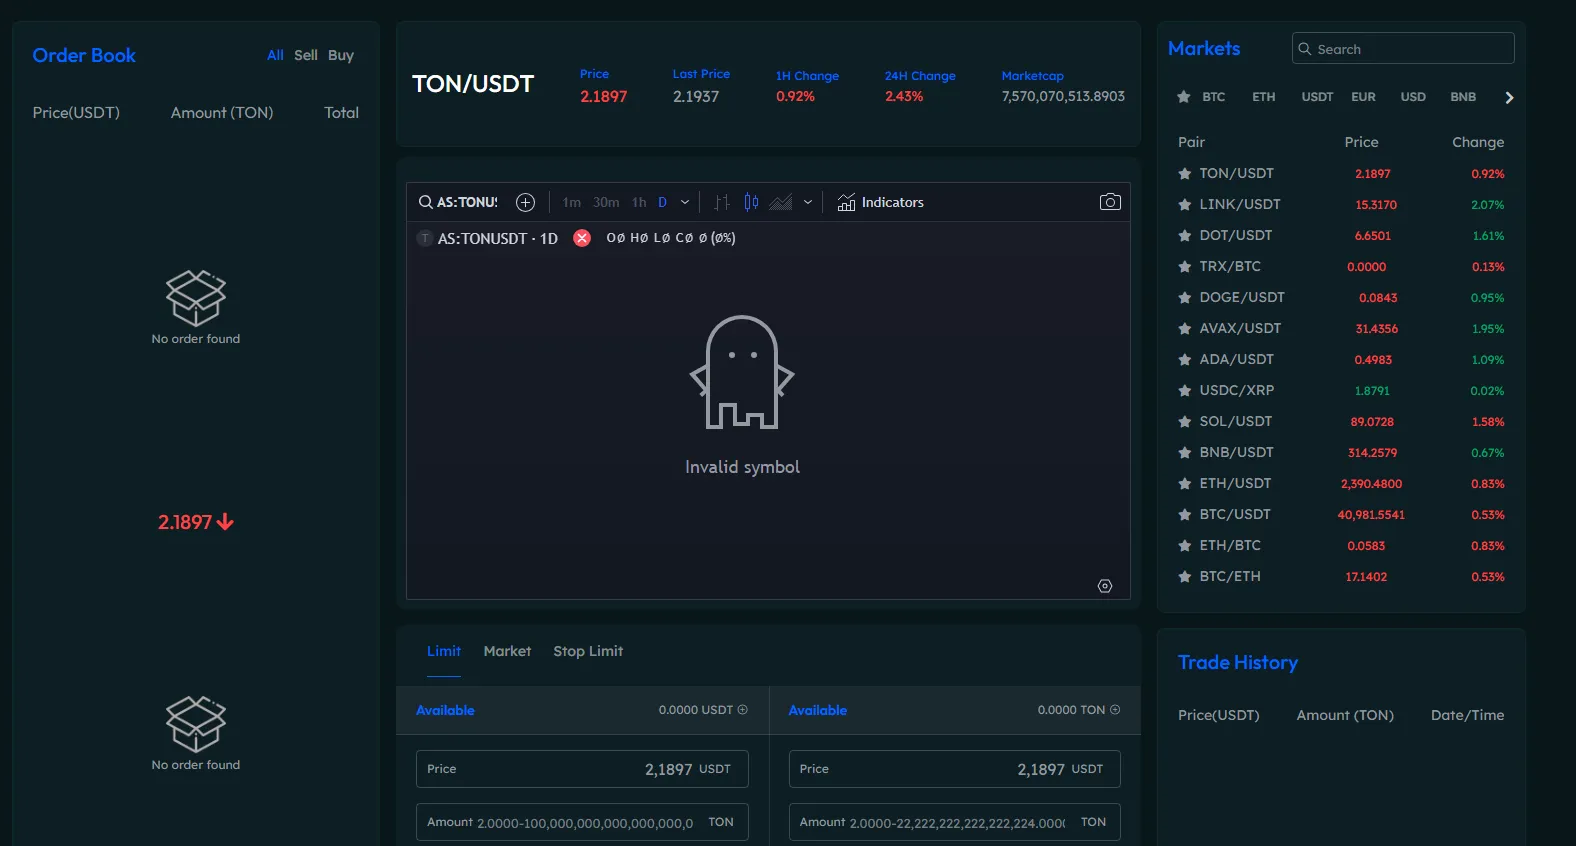
Task: Expand the chart style dropdown chevron
Action: 808,202
